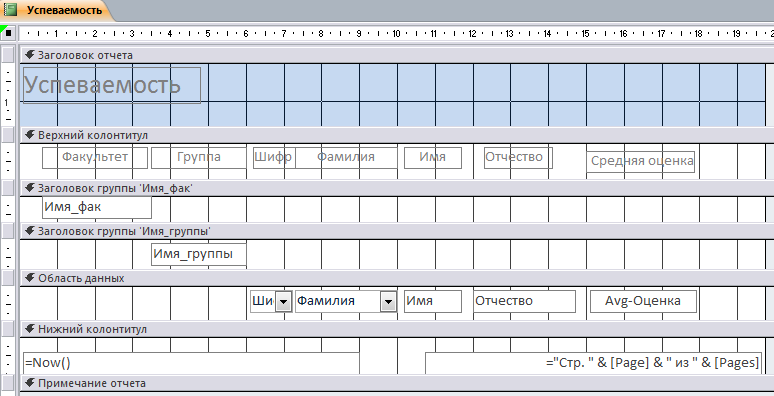This screenshot has width=774, height=396.
Task: Select the Avg-Оценка text box
Action: tap(643, 301)
